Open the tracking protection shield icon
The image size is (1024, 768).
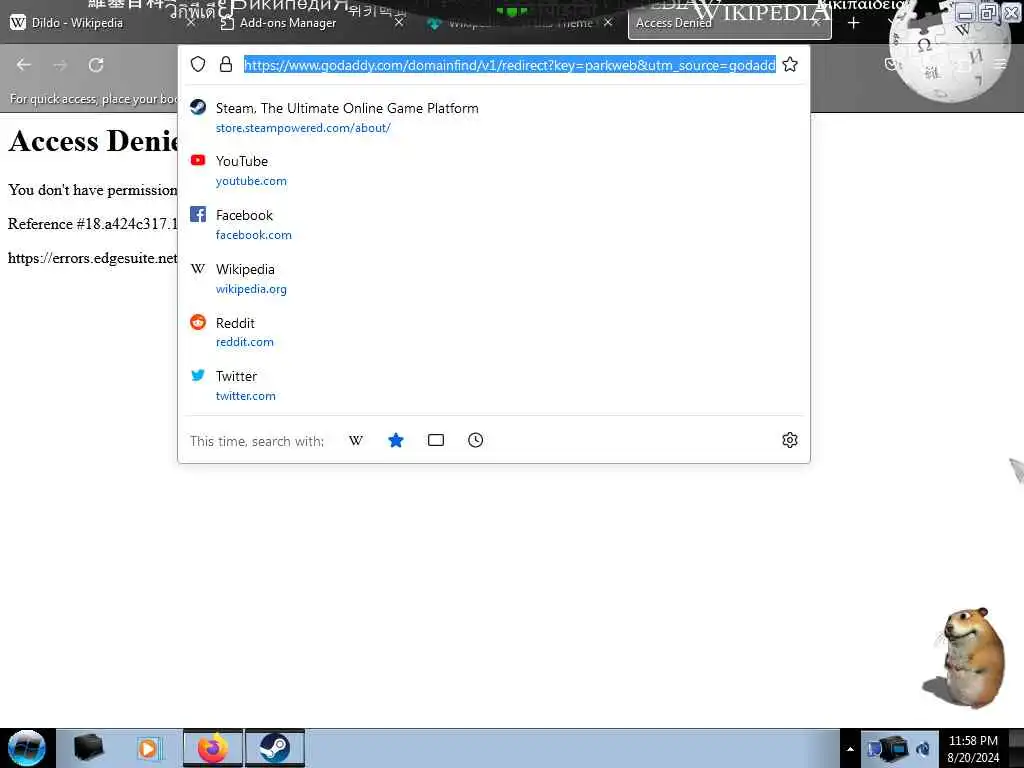click(198, 64)
